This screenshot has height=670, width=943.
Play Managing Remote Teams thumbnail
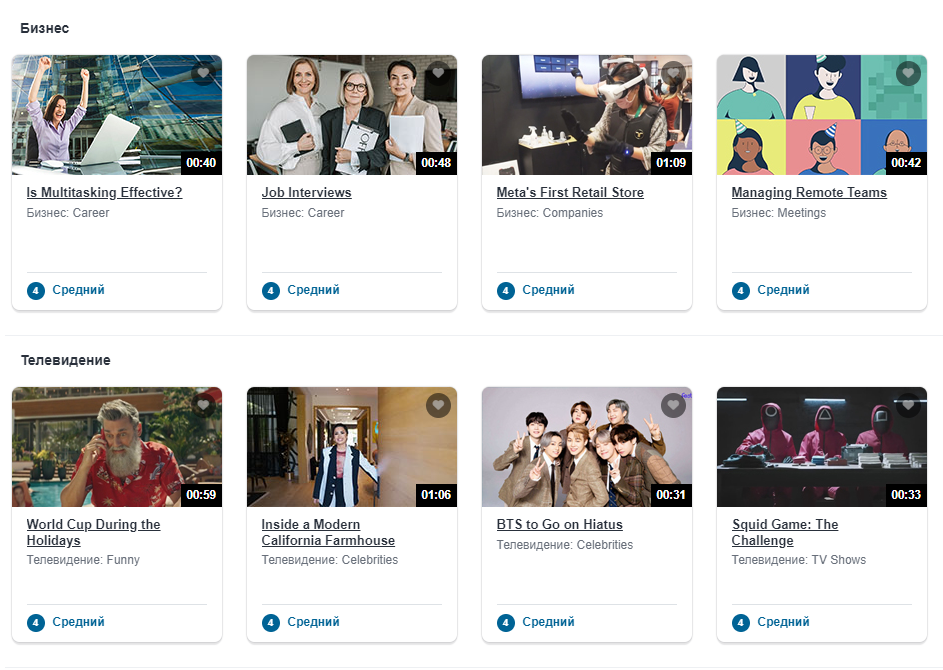pyautogui.click(x=822, y=115)
